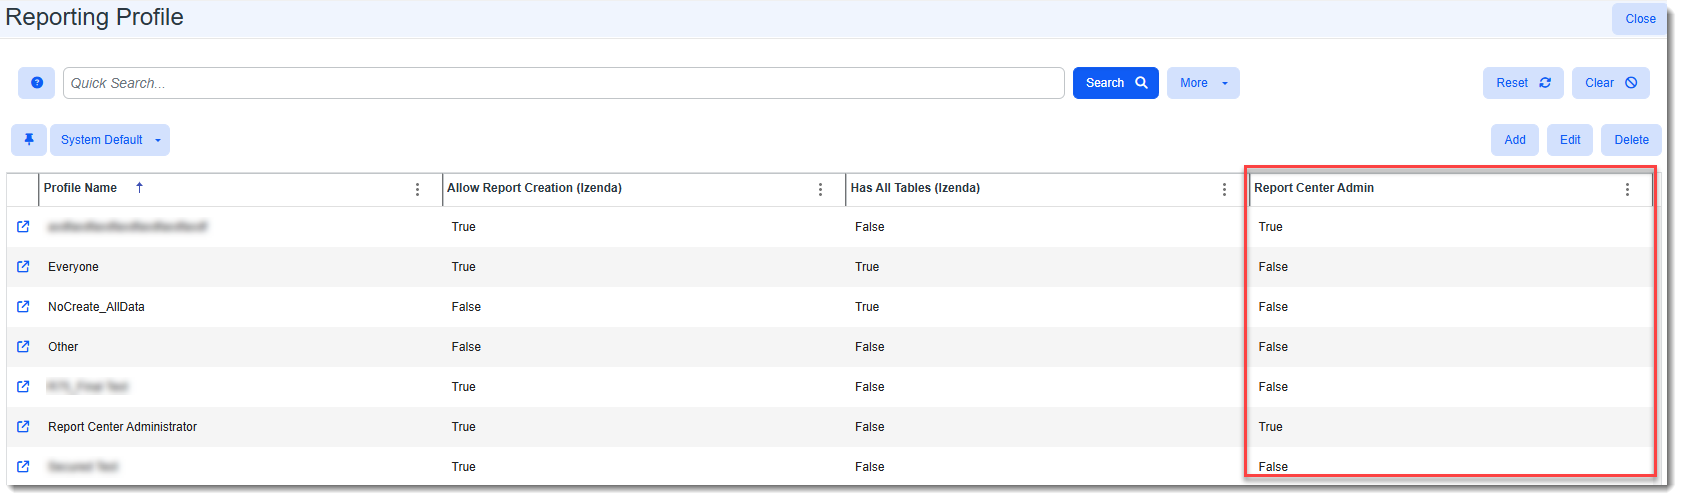Image resolution: width=1682 pixels, height=500 pixels.
Task: Click the pin icon beside System Default
Action: 29,140
